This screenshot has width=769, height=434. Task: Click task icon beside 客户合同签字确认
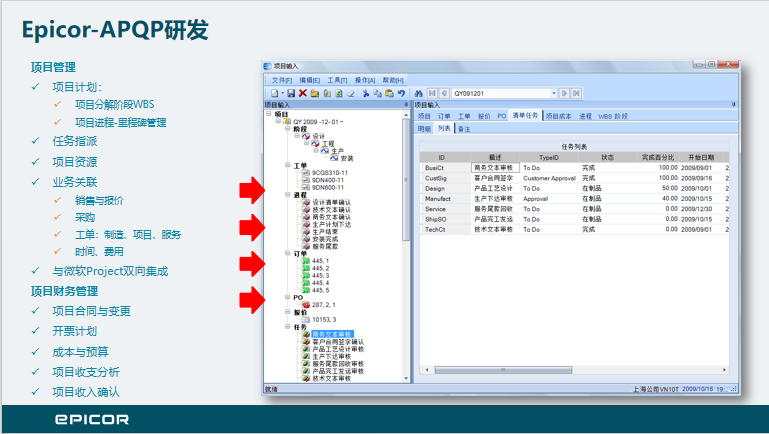306,341
